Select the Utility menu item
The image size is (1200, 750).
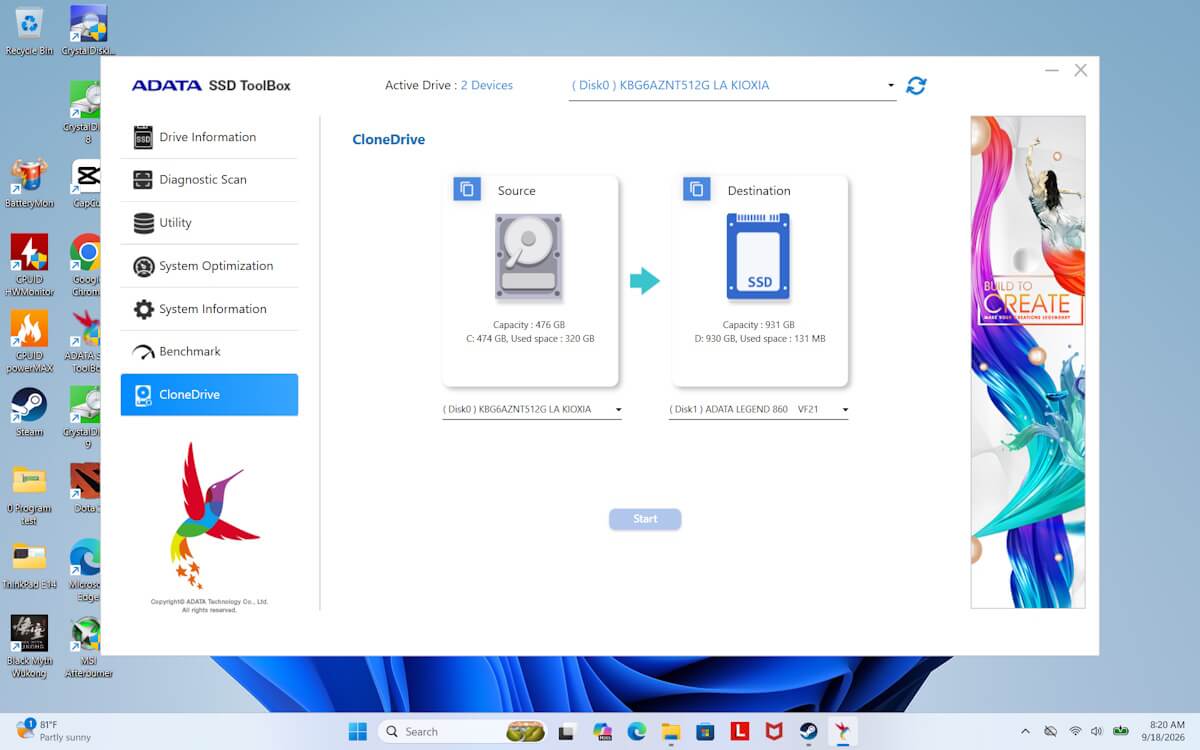click(209, 223)
